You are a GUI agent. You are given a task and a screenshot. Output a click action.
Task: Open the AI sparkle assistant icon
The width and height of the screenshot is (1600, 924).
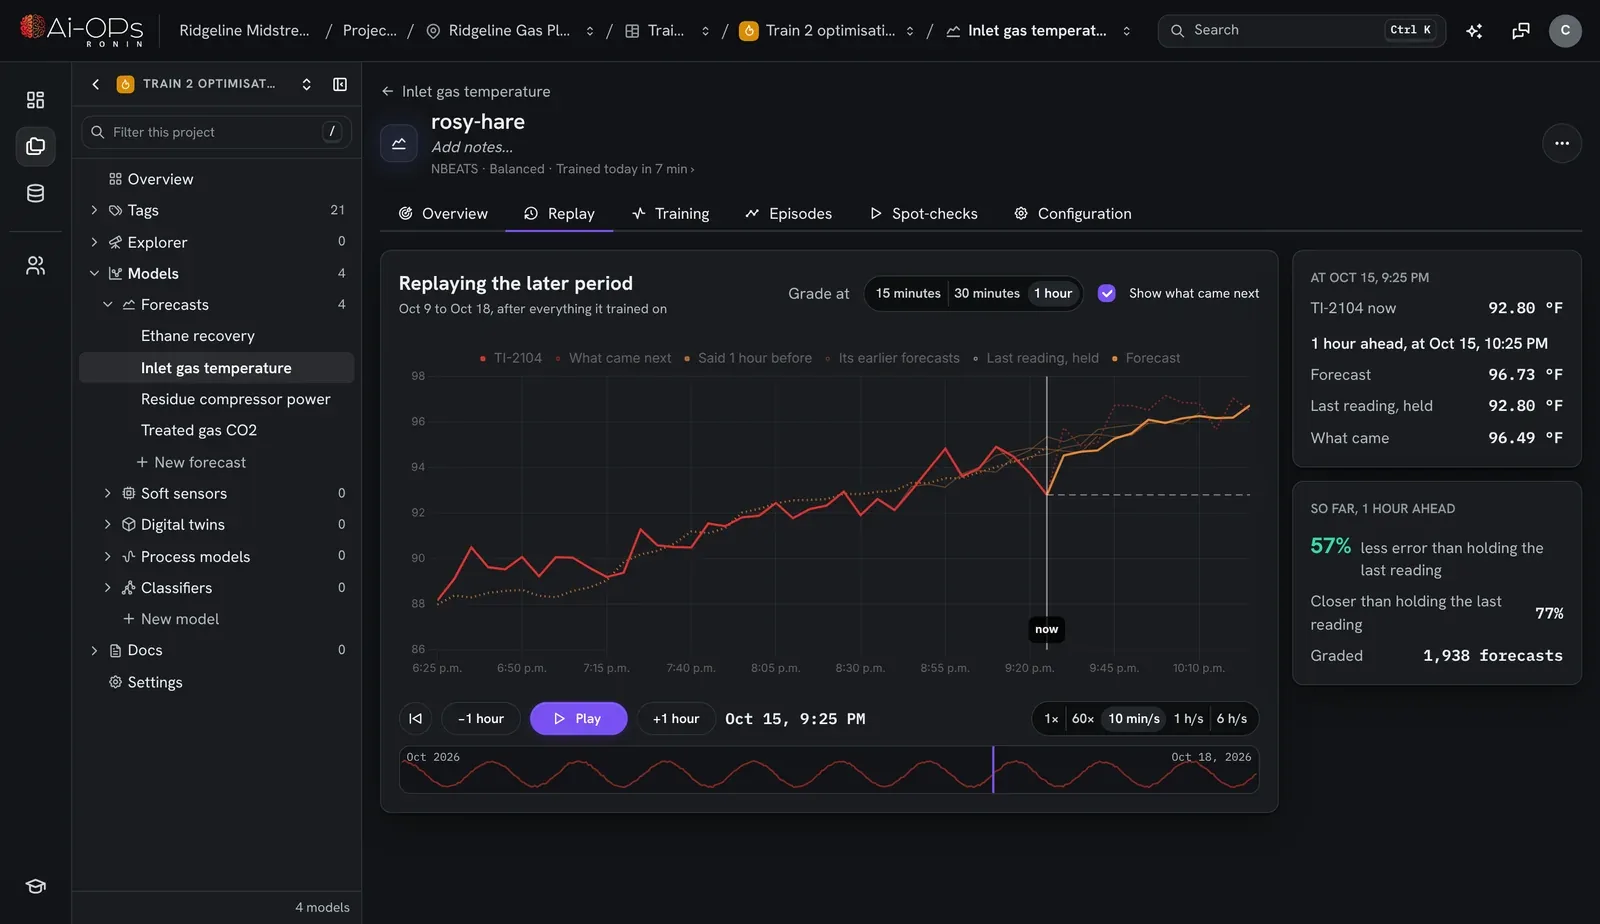click(x=1474, y=31)
